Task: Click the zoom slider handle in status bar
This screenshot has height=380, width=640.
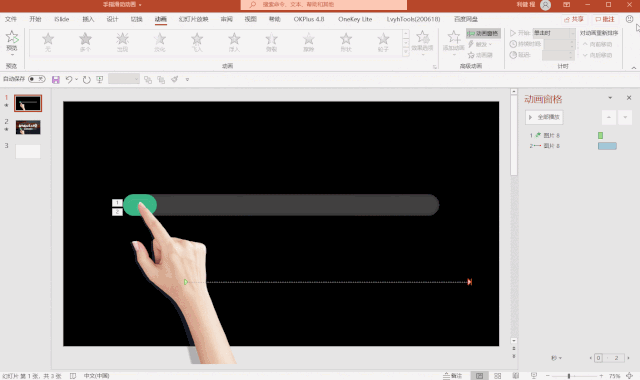Action: pyautogui.click(x=569, y=376)
